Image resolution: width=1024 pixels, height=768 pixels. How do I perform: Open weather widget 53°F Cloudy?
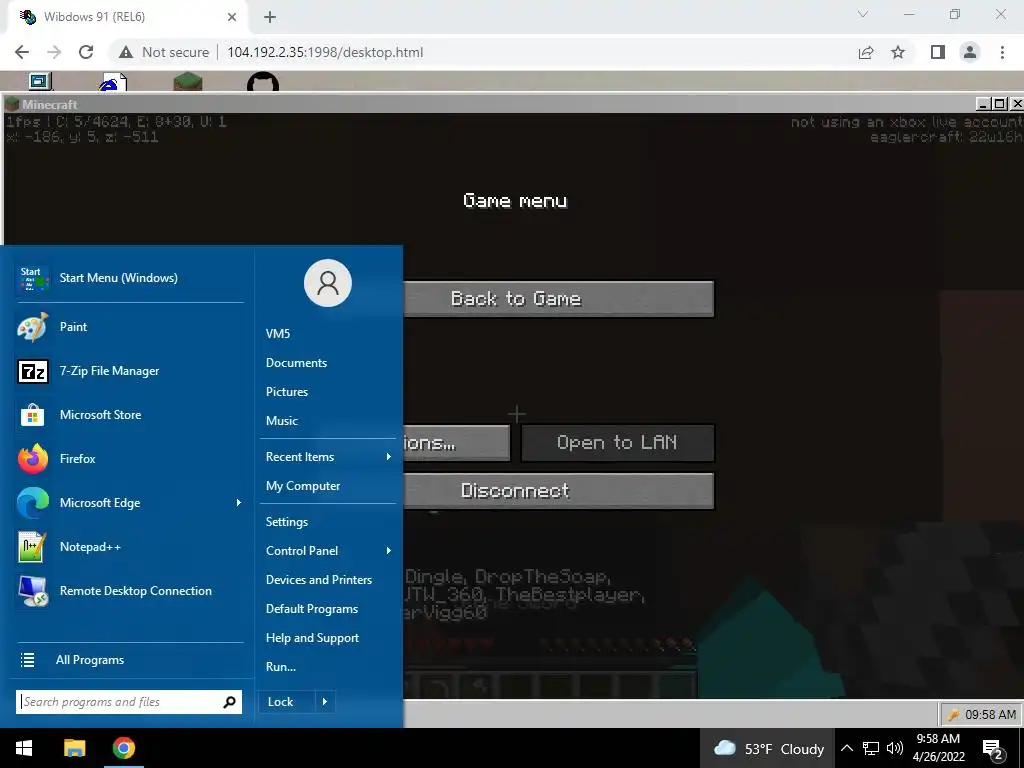769,748
